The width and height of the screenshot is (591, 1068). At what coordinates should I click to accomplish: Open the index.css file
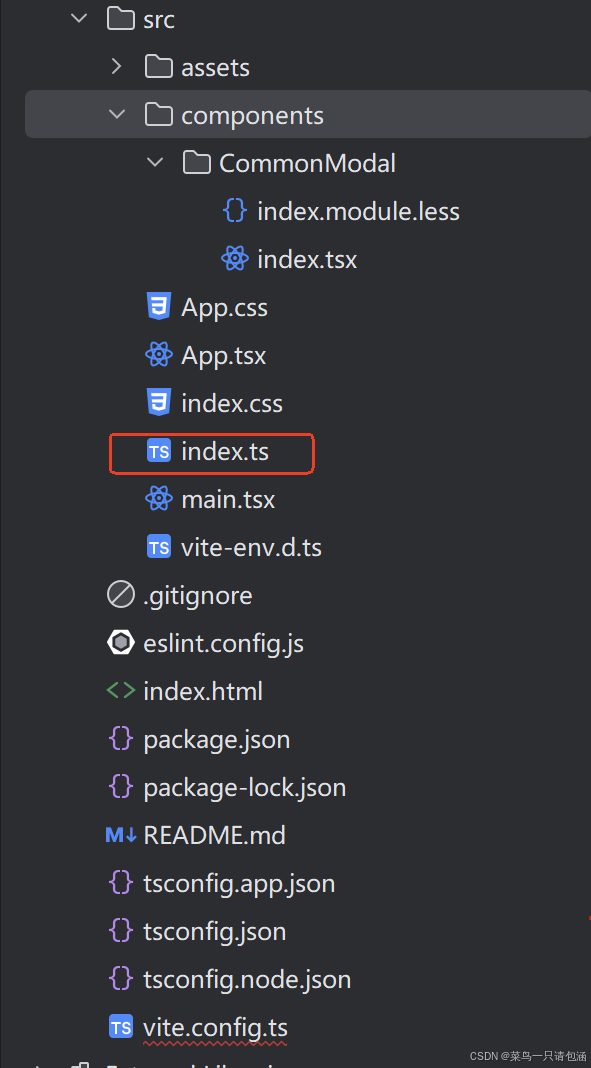point(231,404)
